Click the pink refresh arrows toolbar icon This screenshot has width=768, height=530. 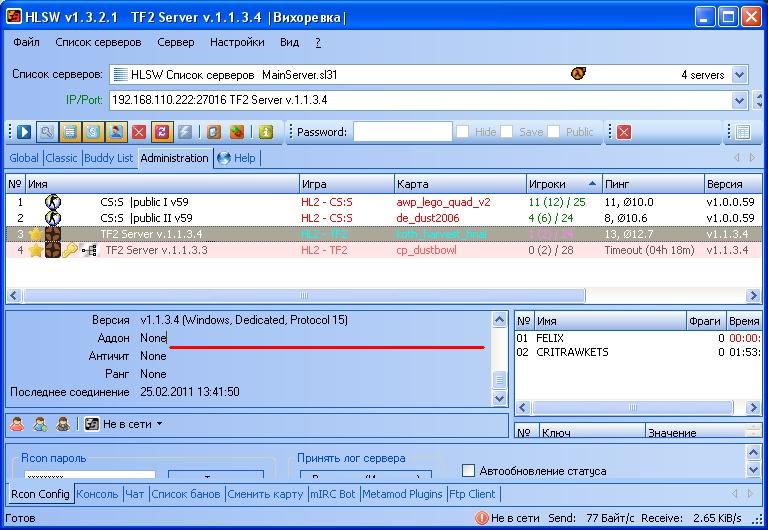(162, 132)
